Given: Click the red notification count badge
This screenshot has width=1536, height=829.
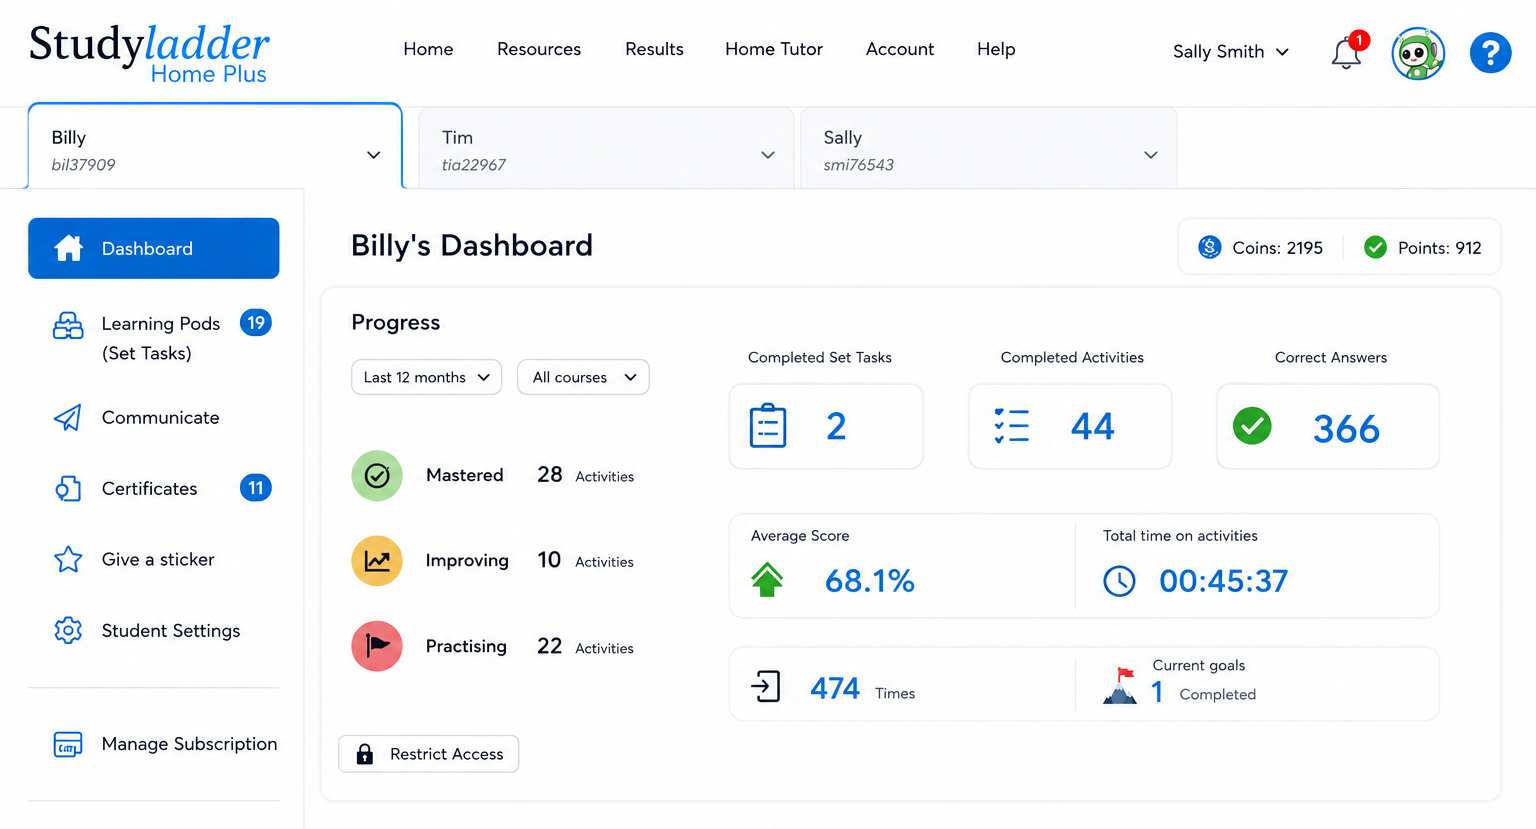Looking at the screenshot, I should click(1359, 40).
